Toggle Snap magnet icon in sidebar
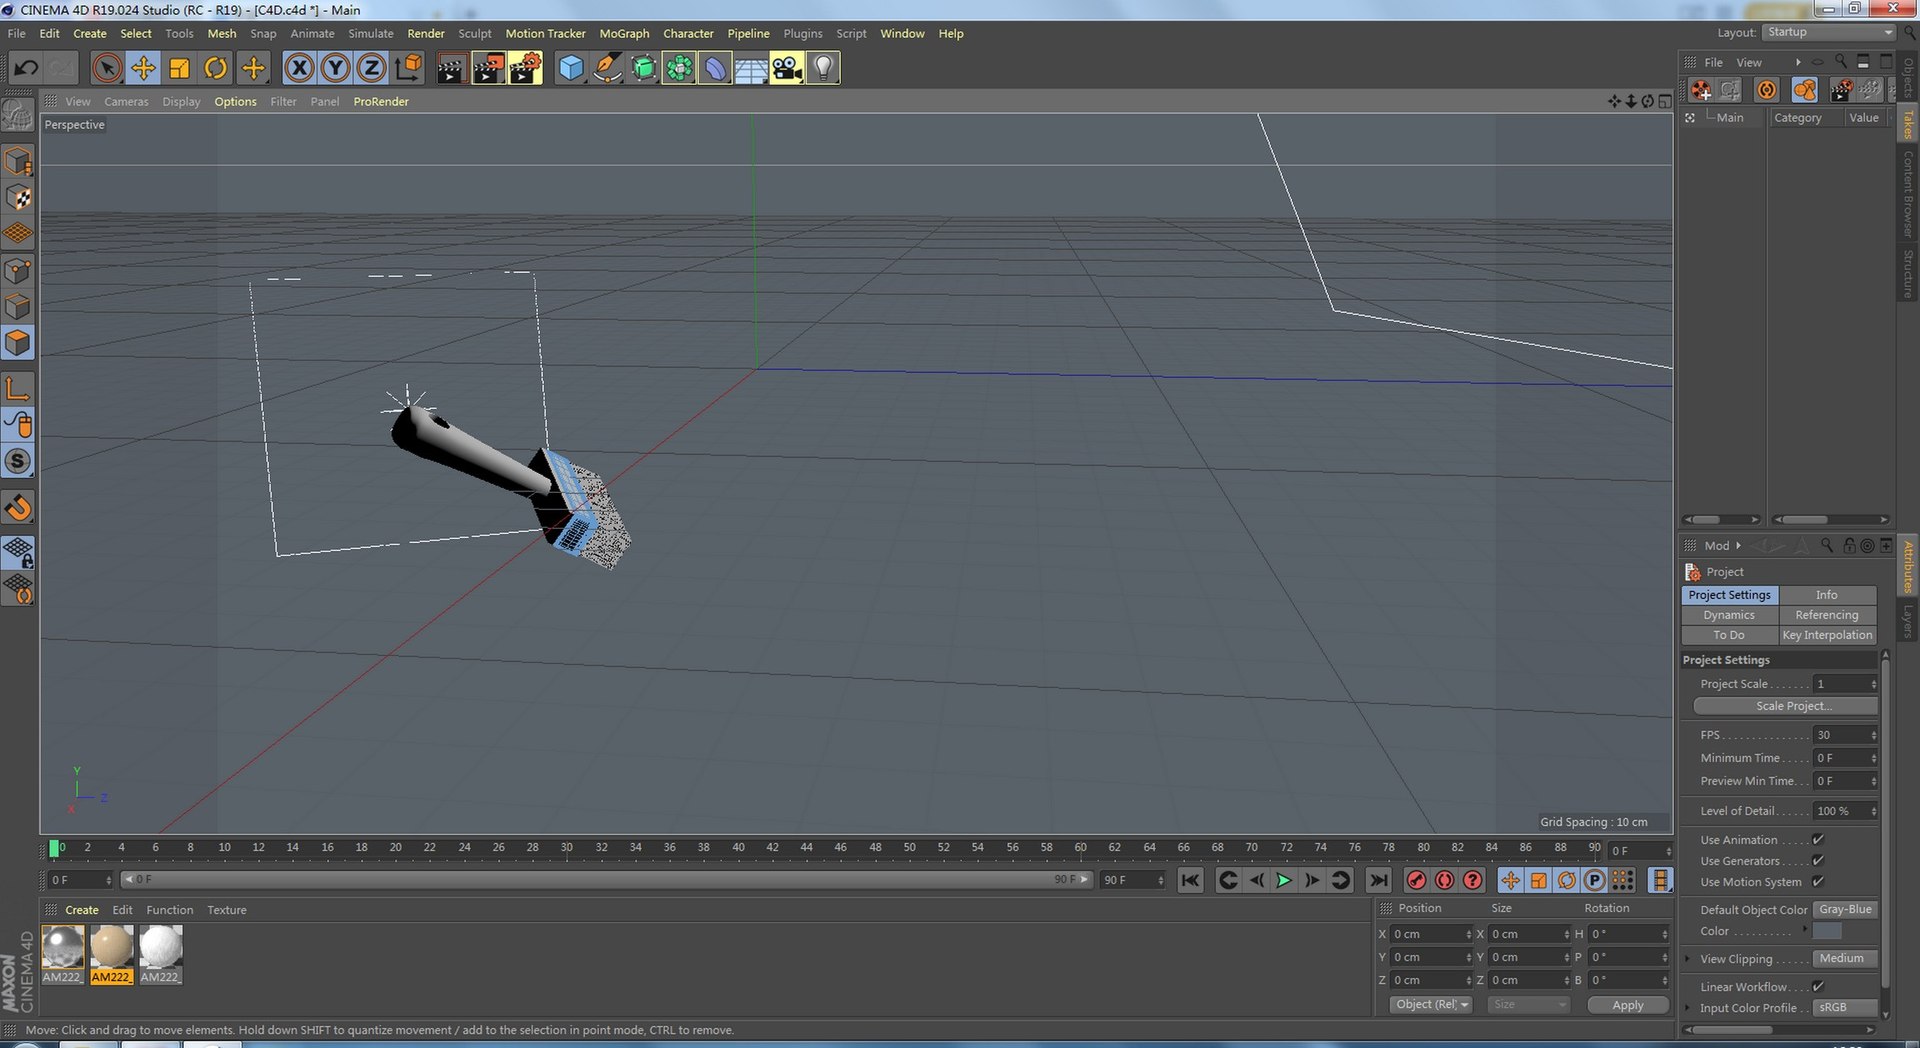The height and width of the screenshot is (1048, 1920). (18, 507)
